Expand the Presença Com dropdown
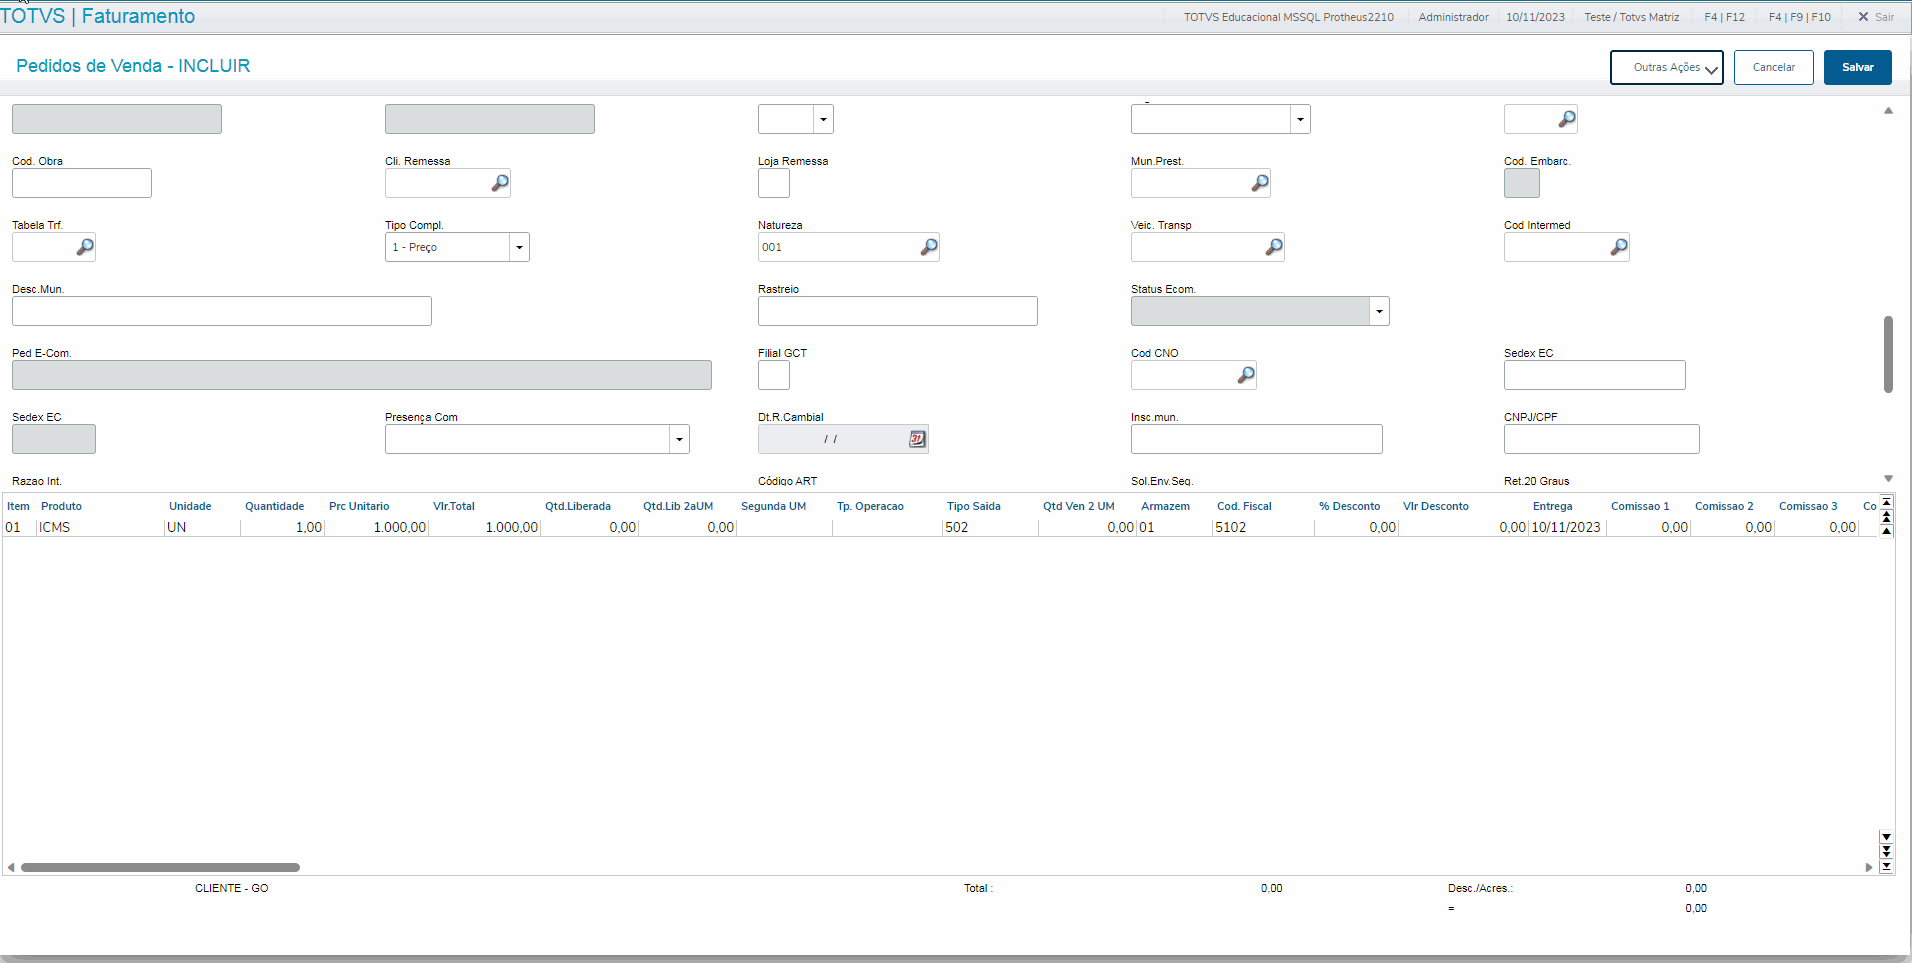Image resolution: width=1912 pixels, height=963 pixels. click(x=679, y=439)
